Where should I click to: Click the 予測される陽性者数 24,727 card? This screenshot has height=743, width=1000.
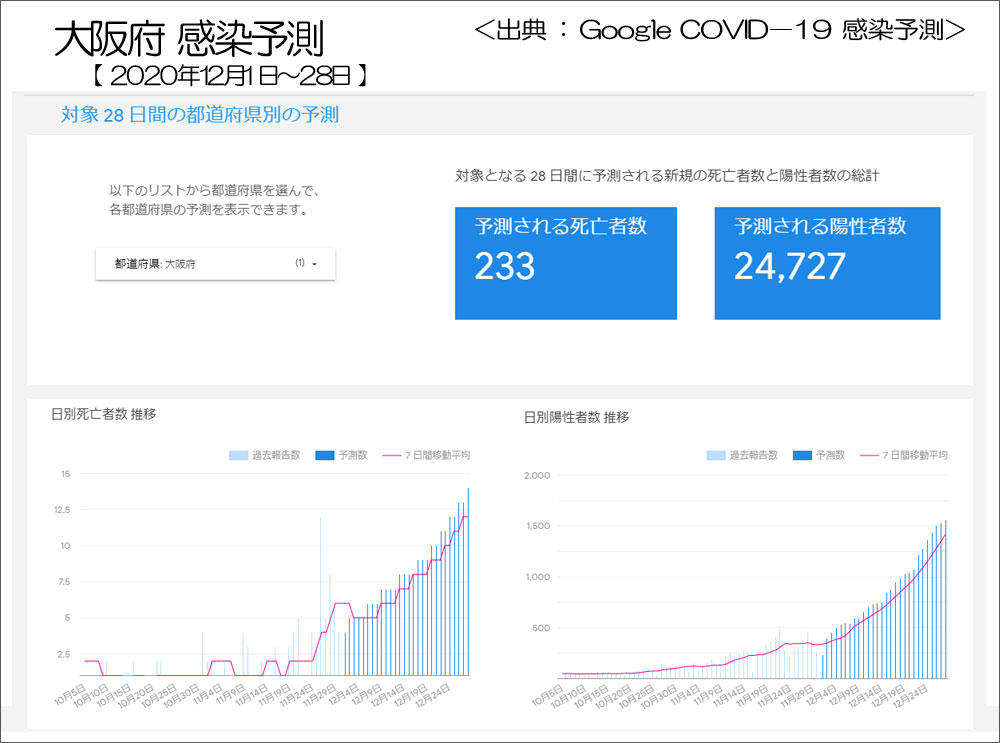tap(827, 263)
